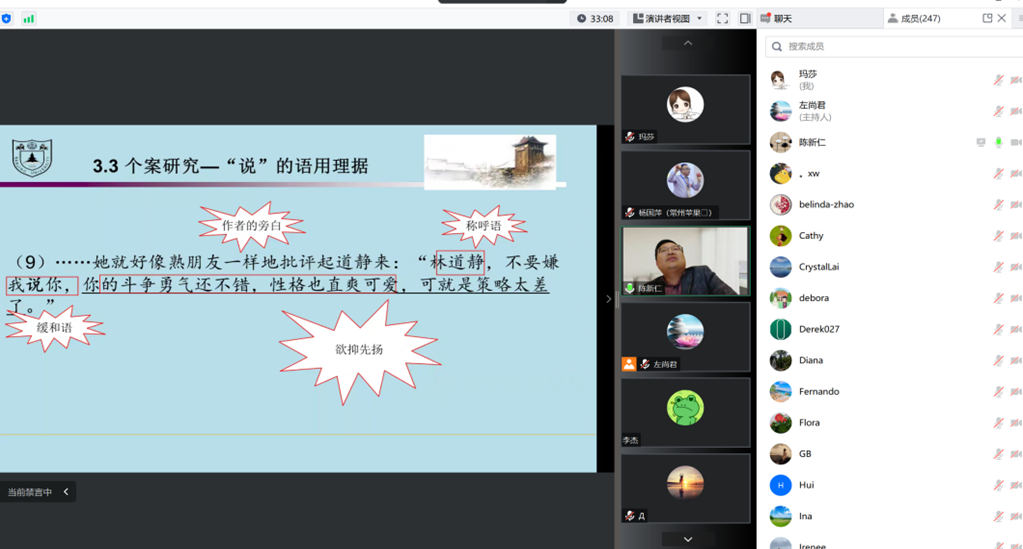Click the screen share icon next to 陈新仁

[981, 143]
